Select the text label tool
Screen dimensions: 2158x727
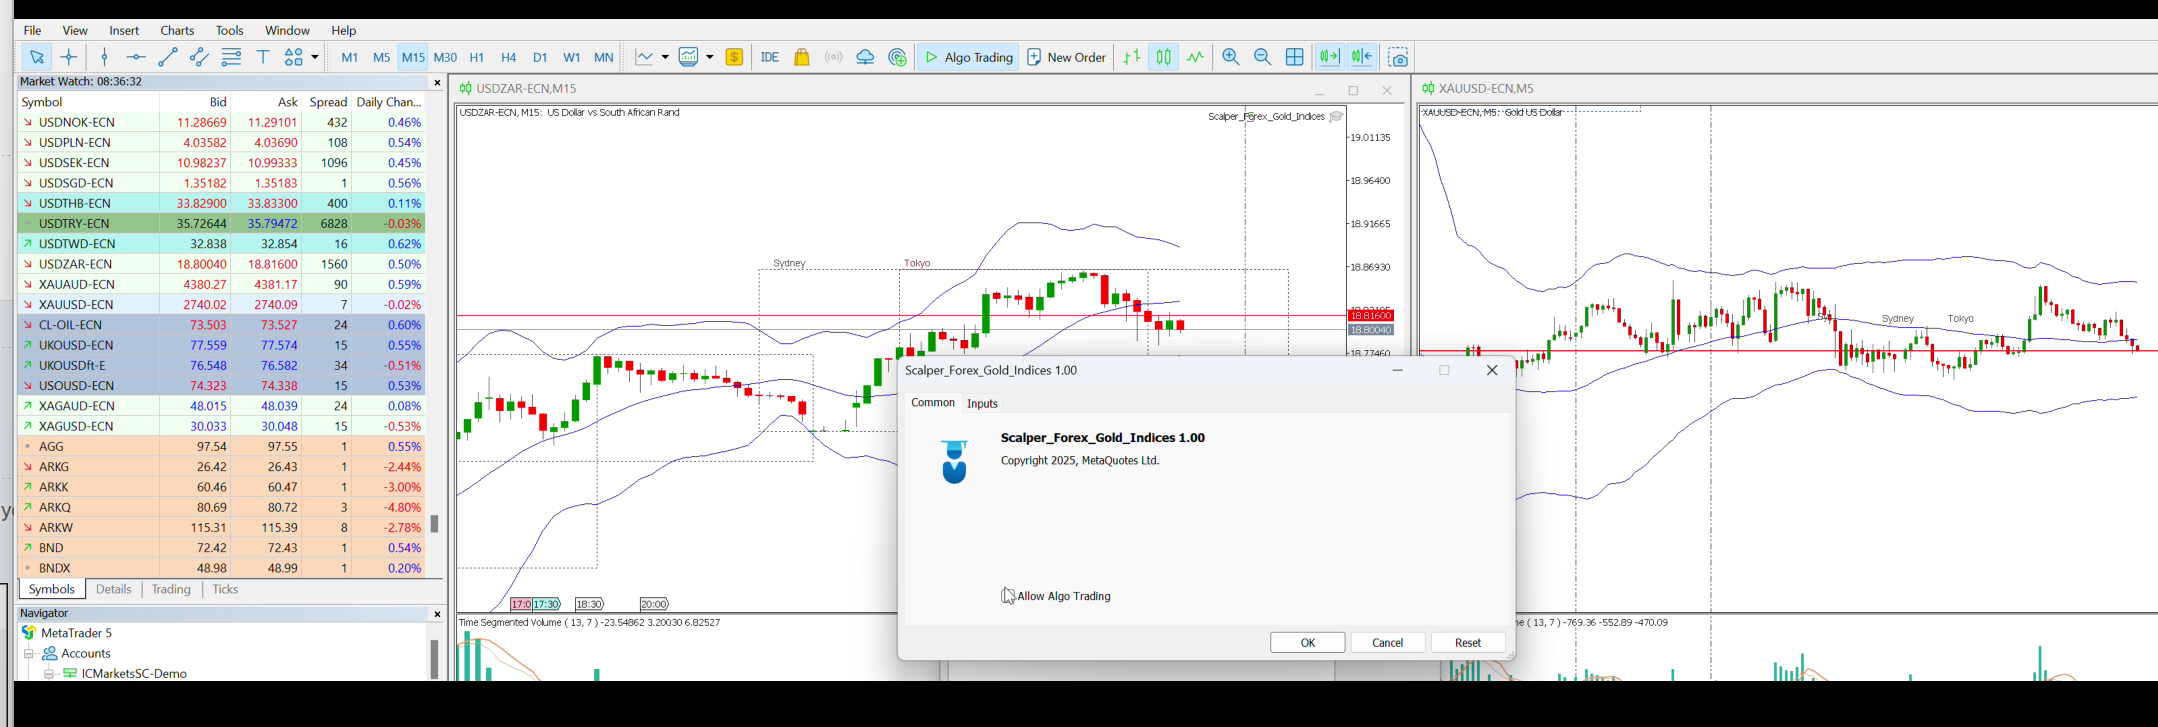pyautogui.click(x=264, y=57)
